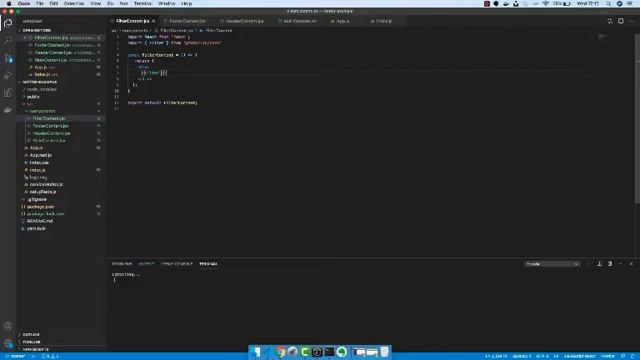Open the Search view in activity bar
Image resolution: width=640 pixels, height=360 pixels.
coord(8,40)
